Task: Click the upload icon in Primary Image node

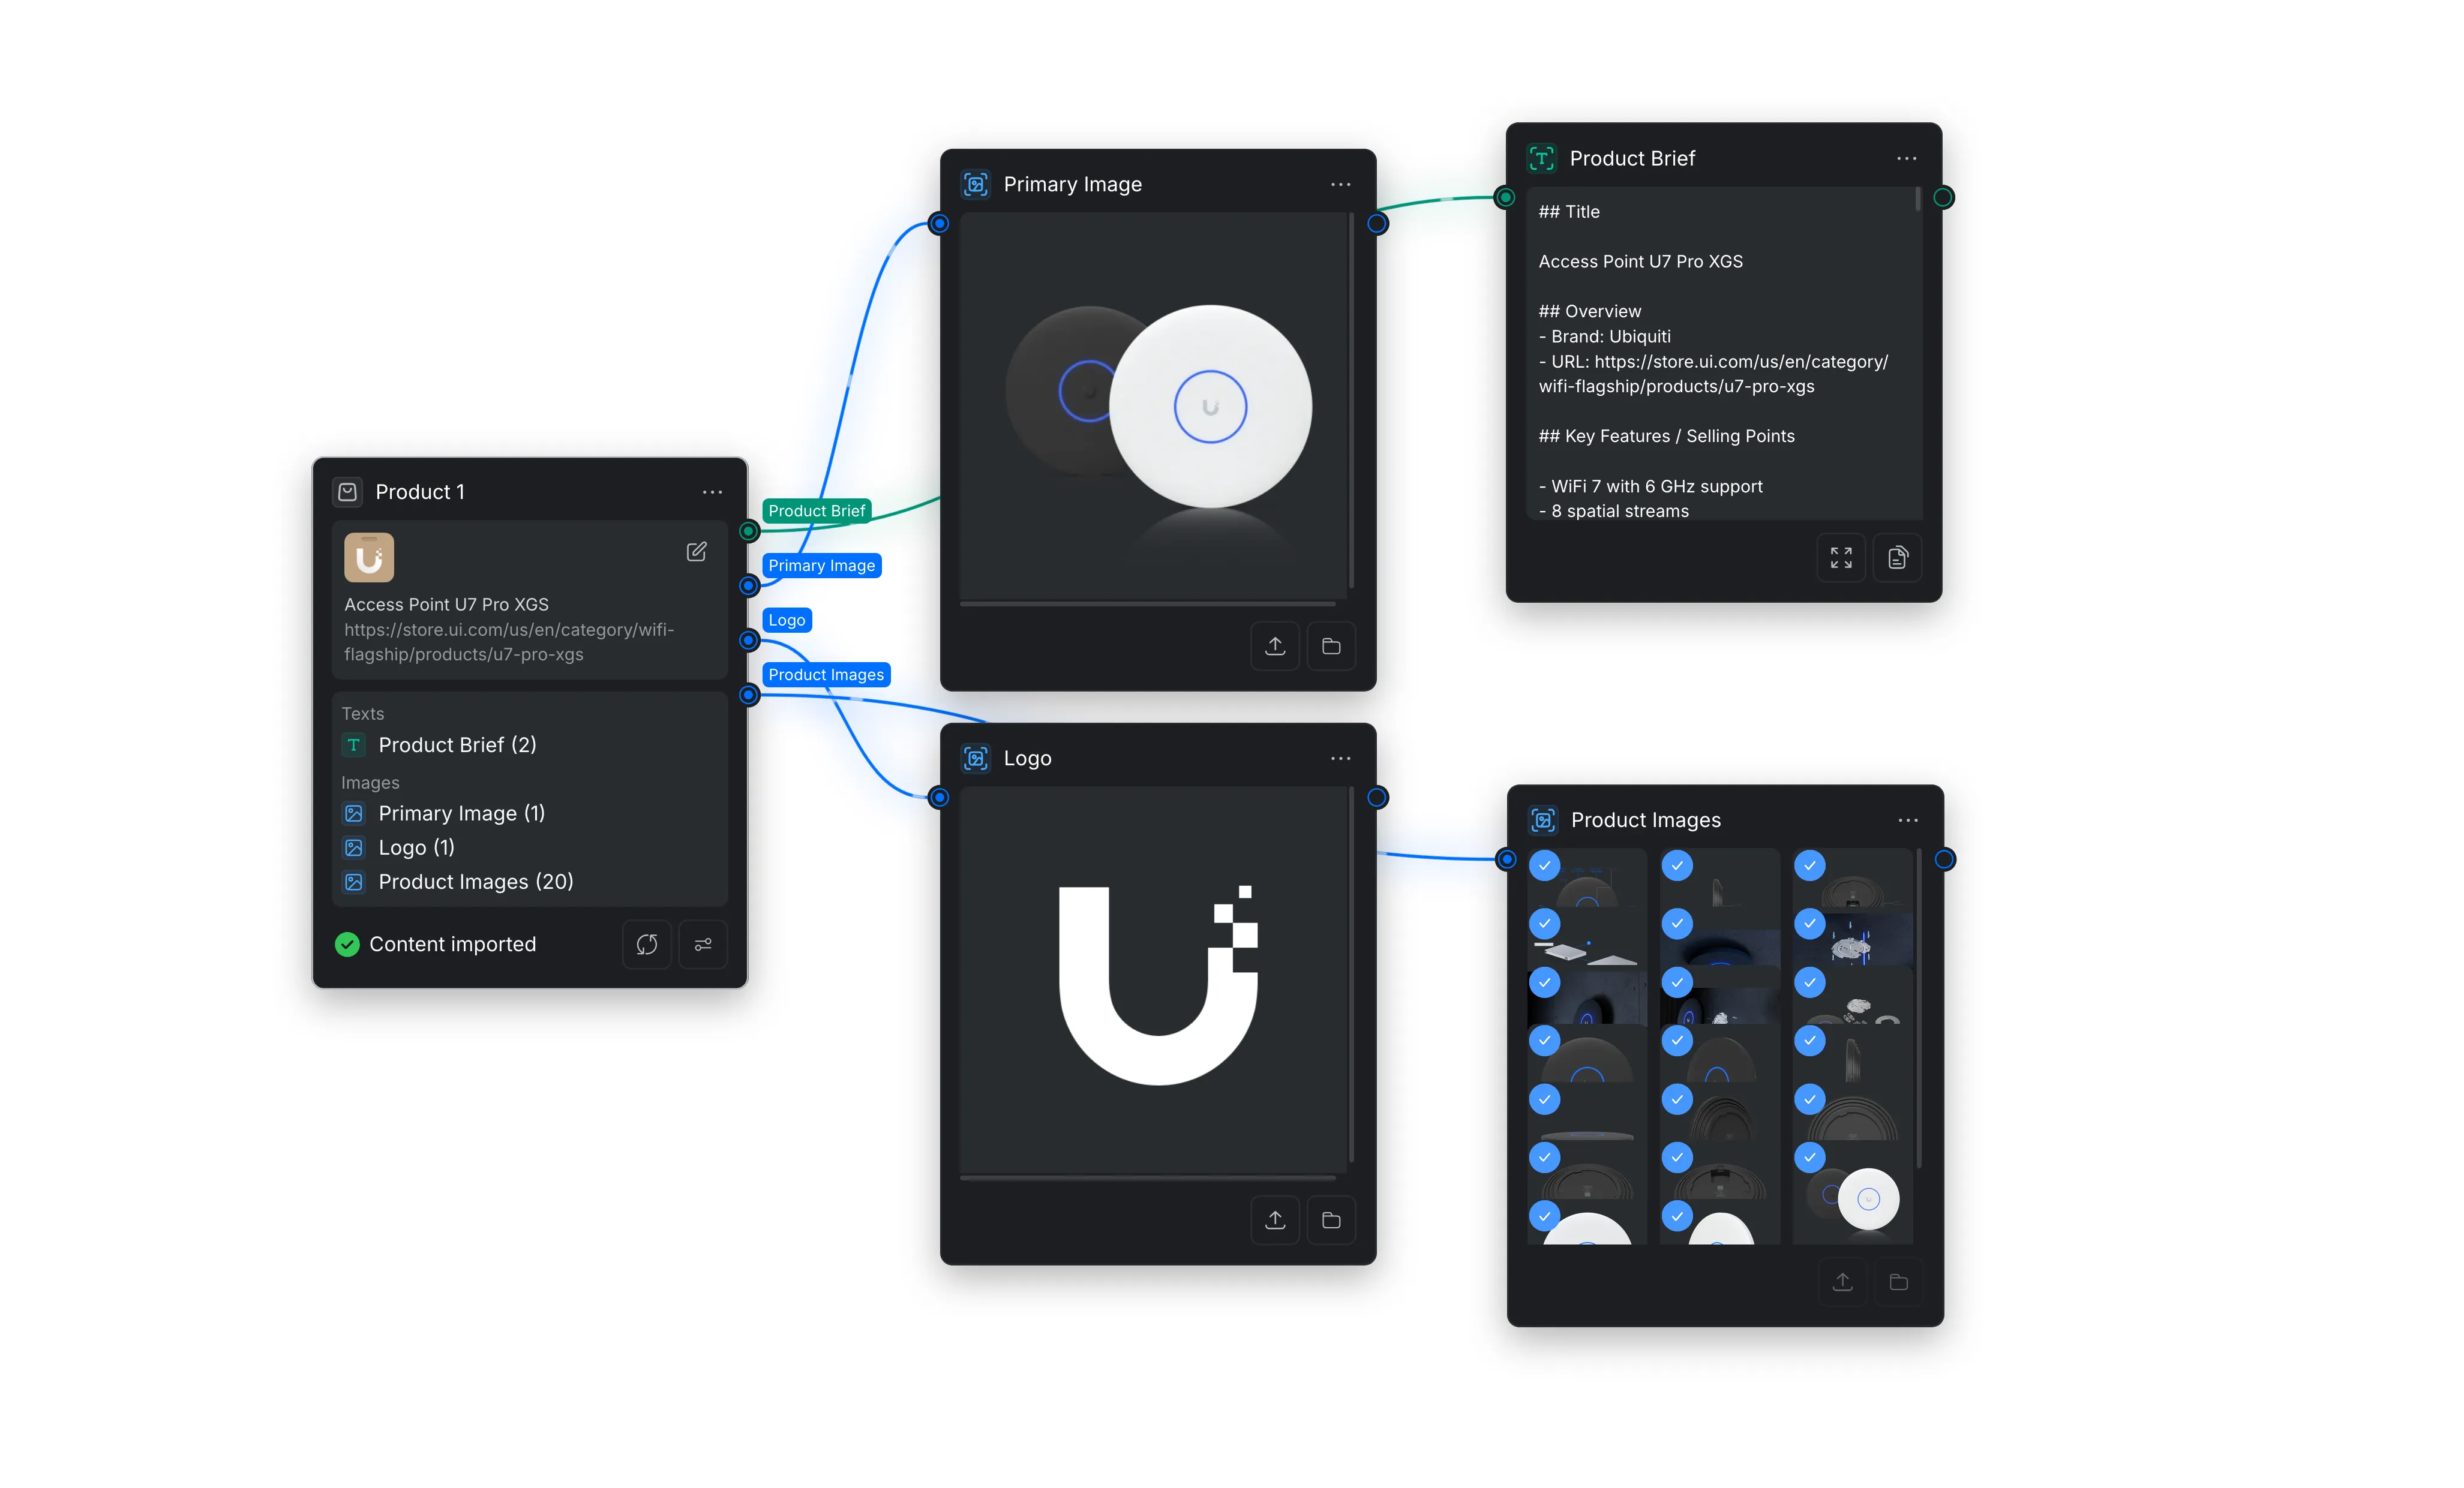Action: point(1275,647)
